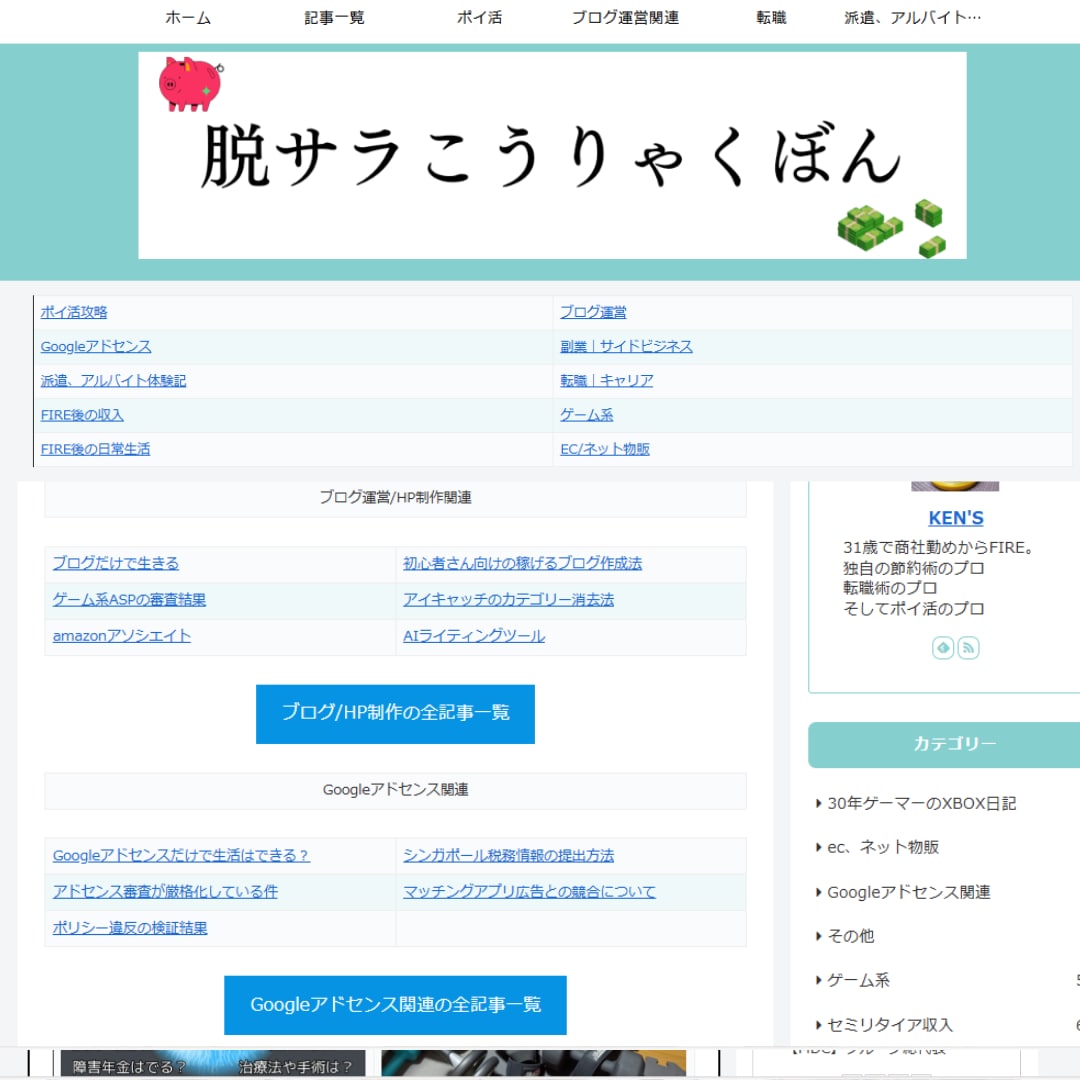
Task: Select ポイ活 in the top navigation
Action: [x=479, y=17]
